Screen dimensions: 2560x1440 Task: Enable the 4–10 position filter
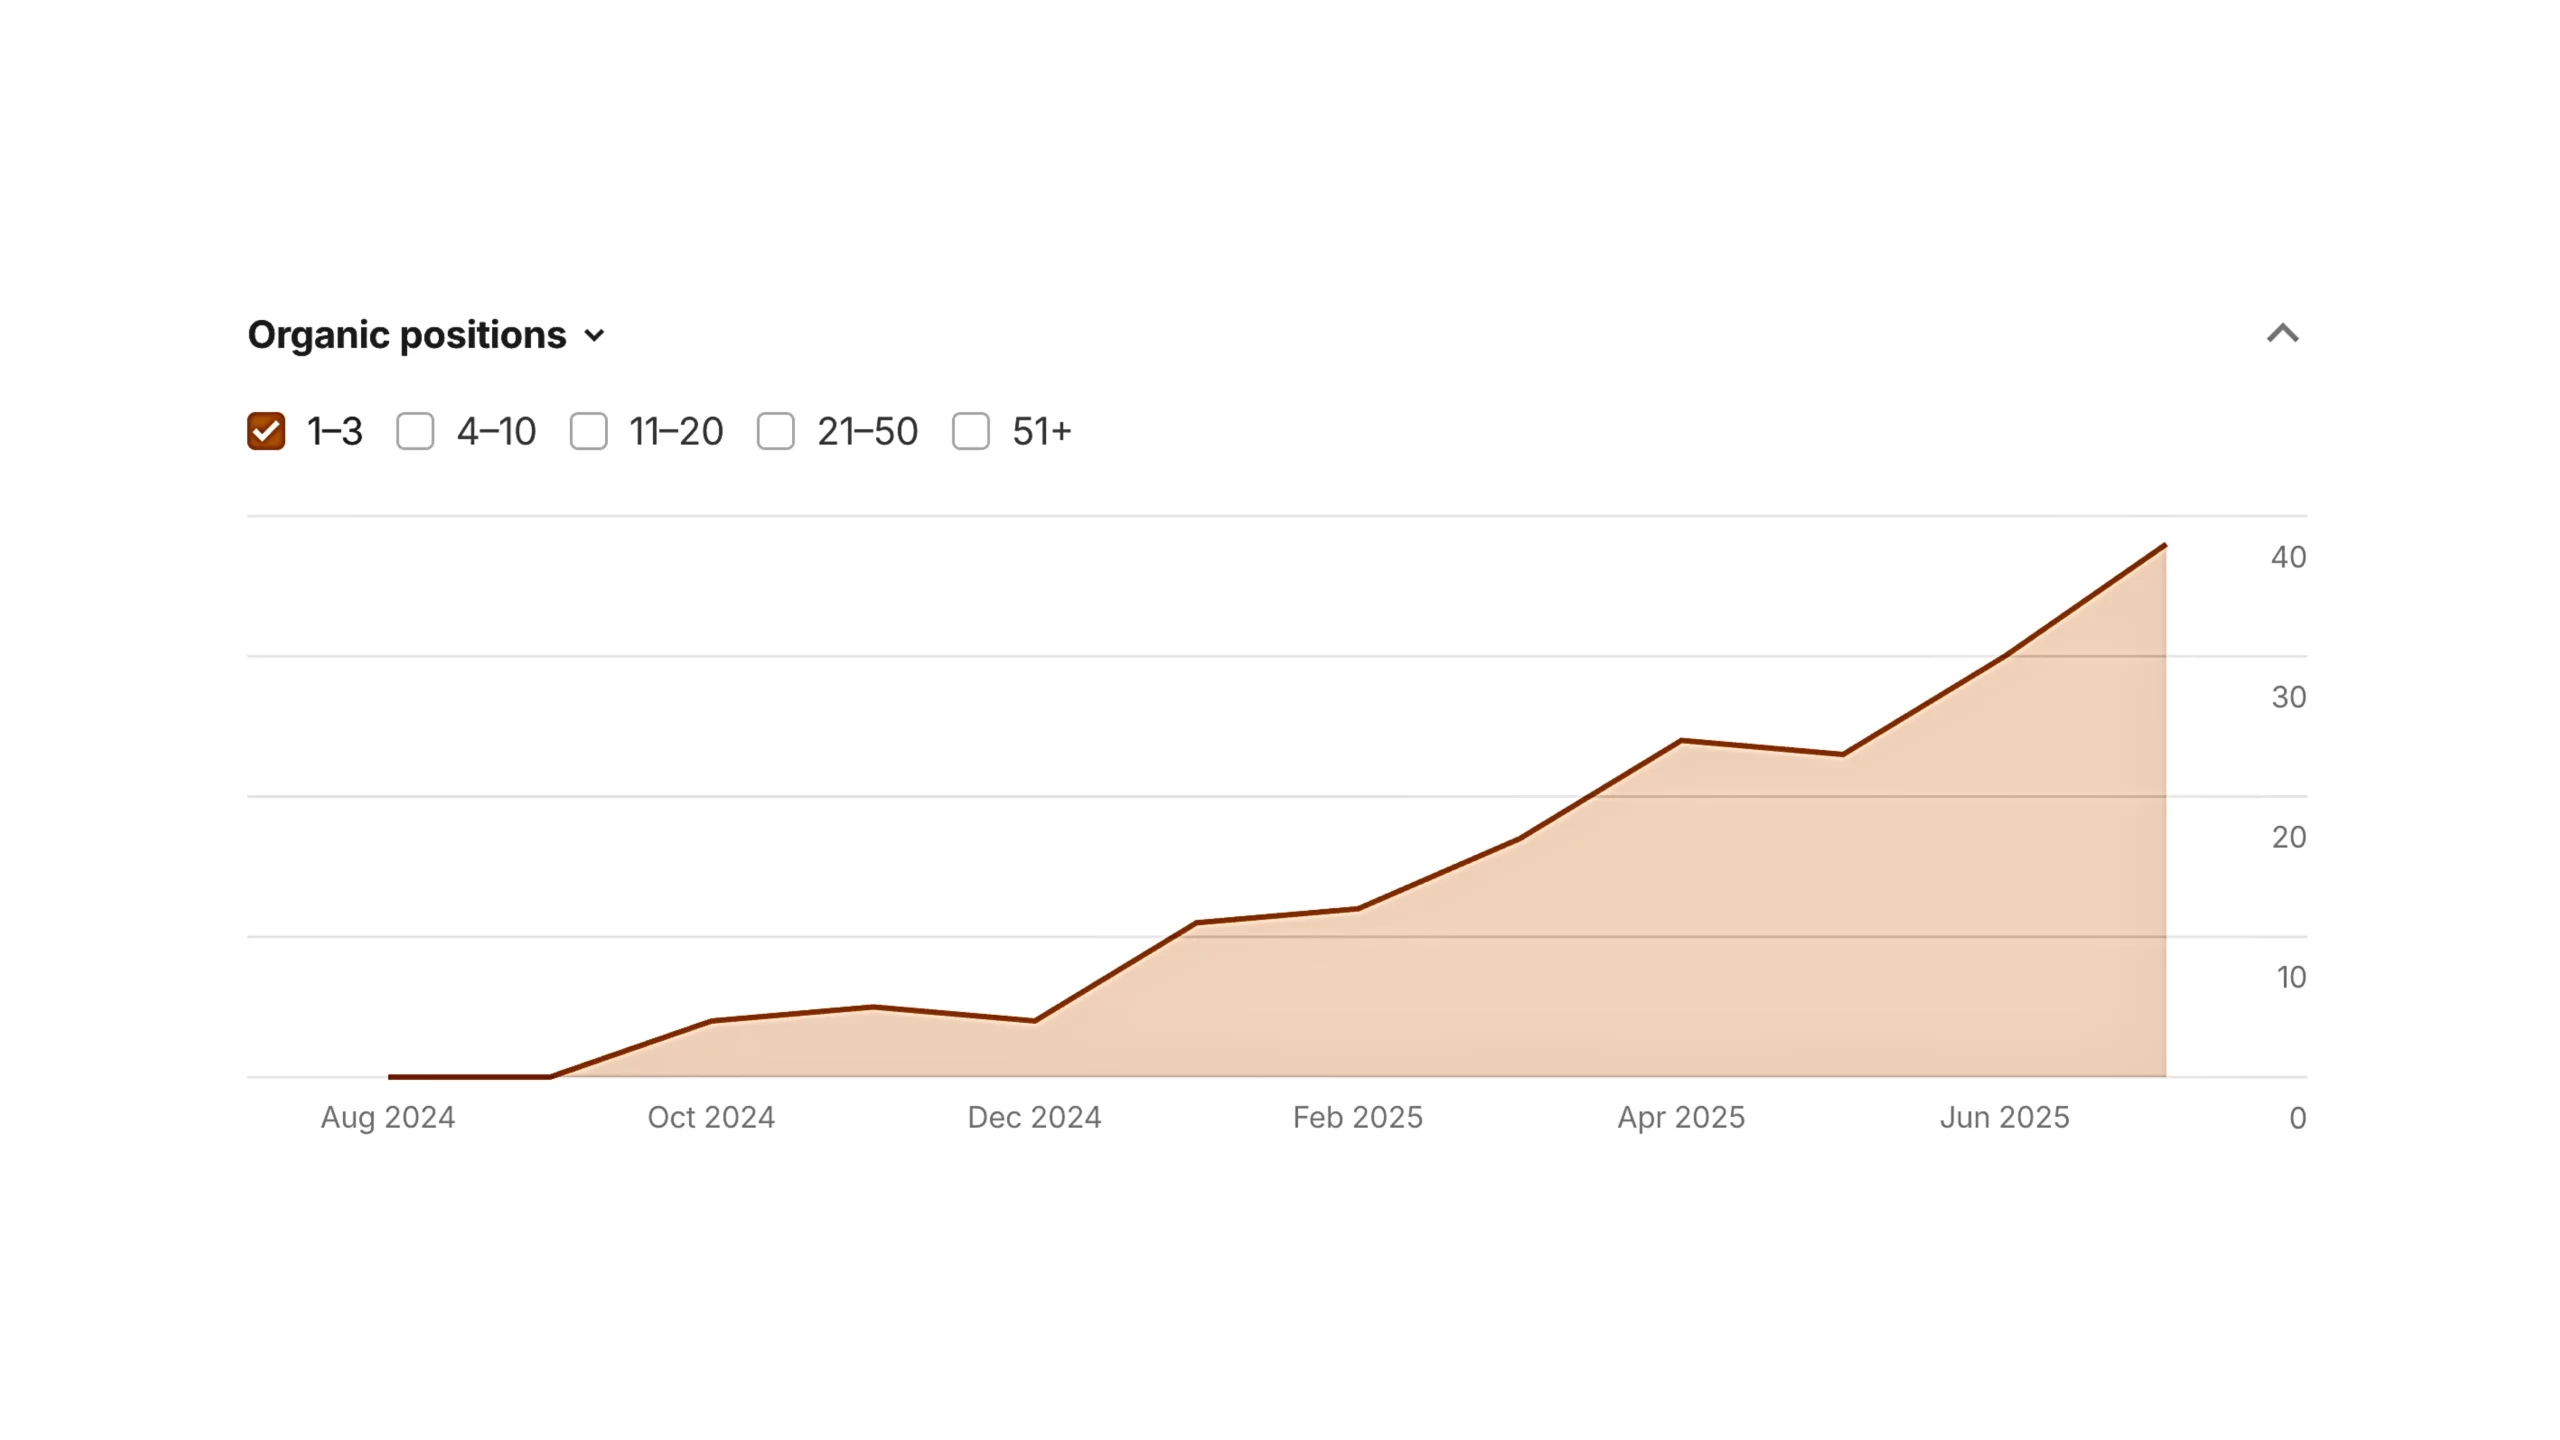[416, 430]
